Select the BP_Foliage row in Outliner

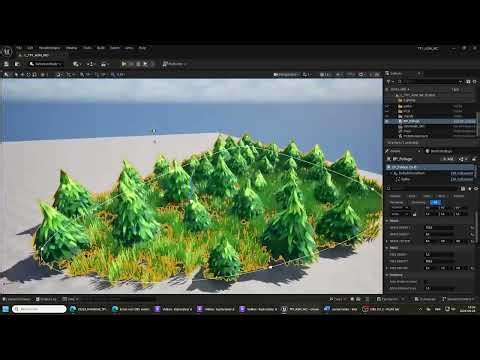pyautogui.click(x=431, y=121)
